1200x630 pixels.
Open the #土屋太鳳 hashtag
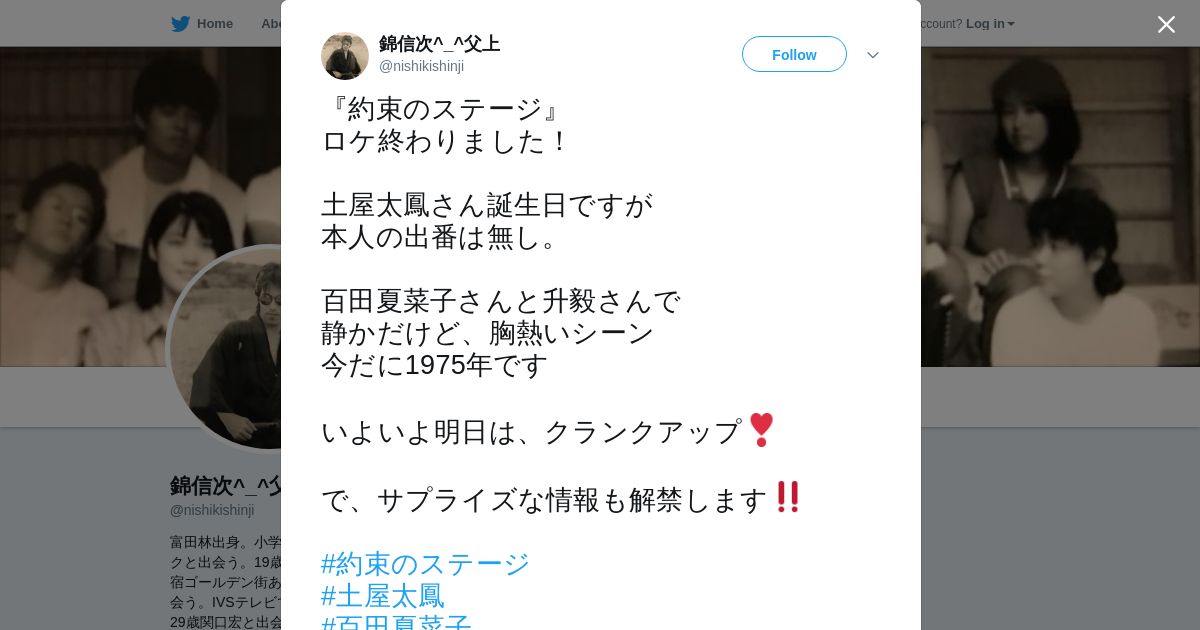(382, 596)
